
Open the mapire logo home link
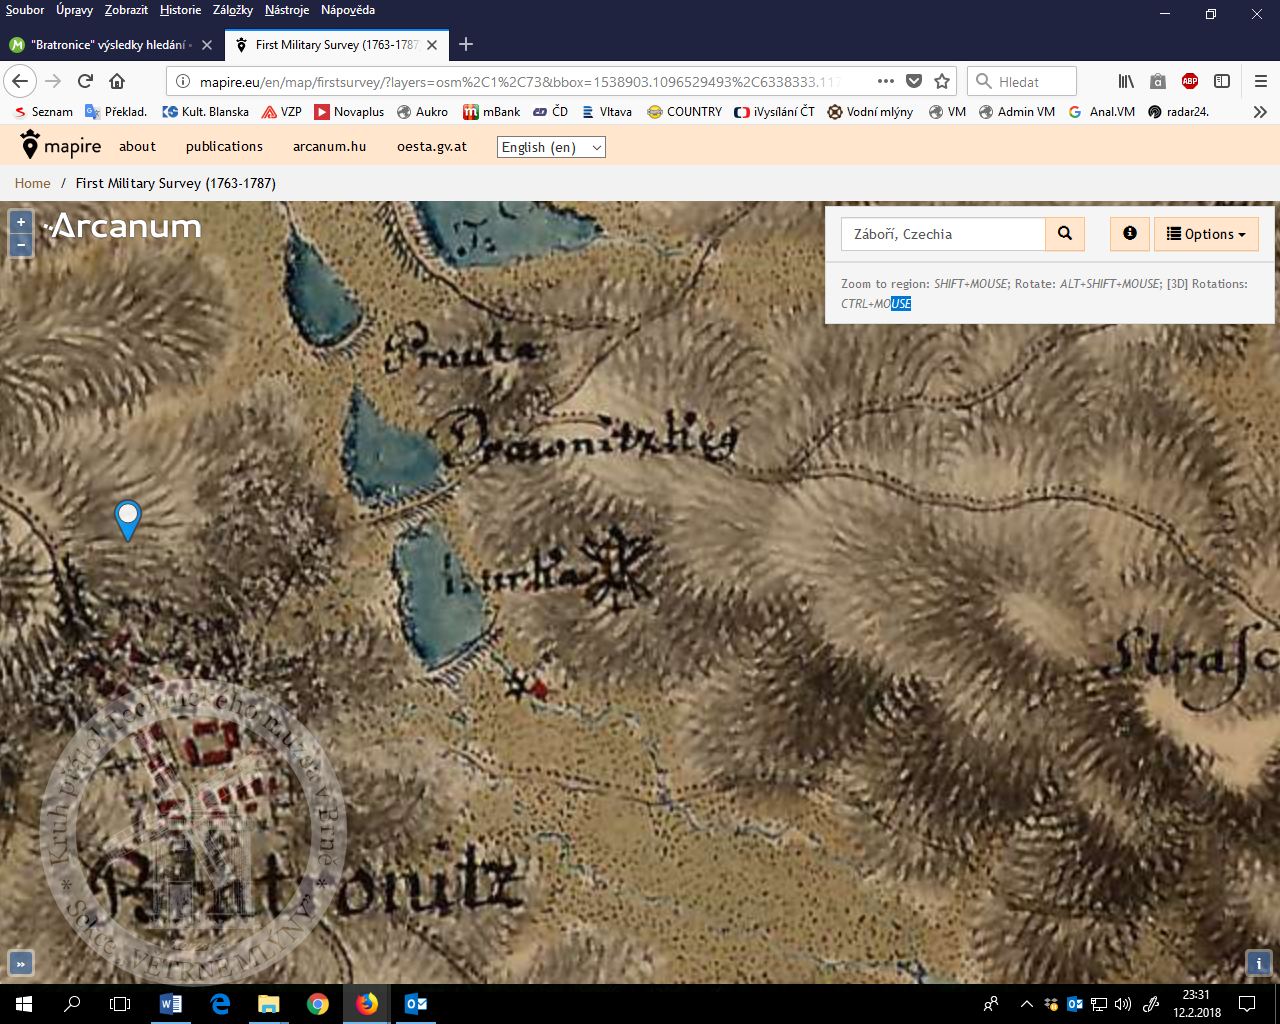click(x=61, y=146)
